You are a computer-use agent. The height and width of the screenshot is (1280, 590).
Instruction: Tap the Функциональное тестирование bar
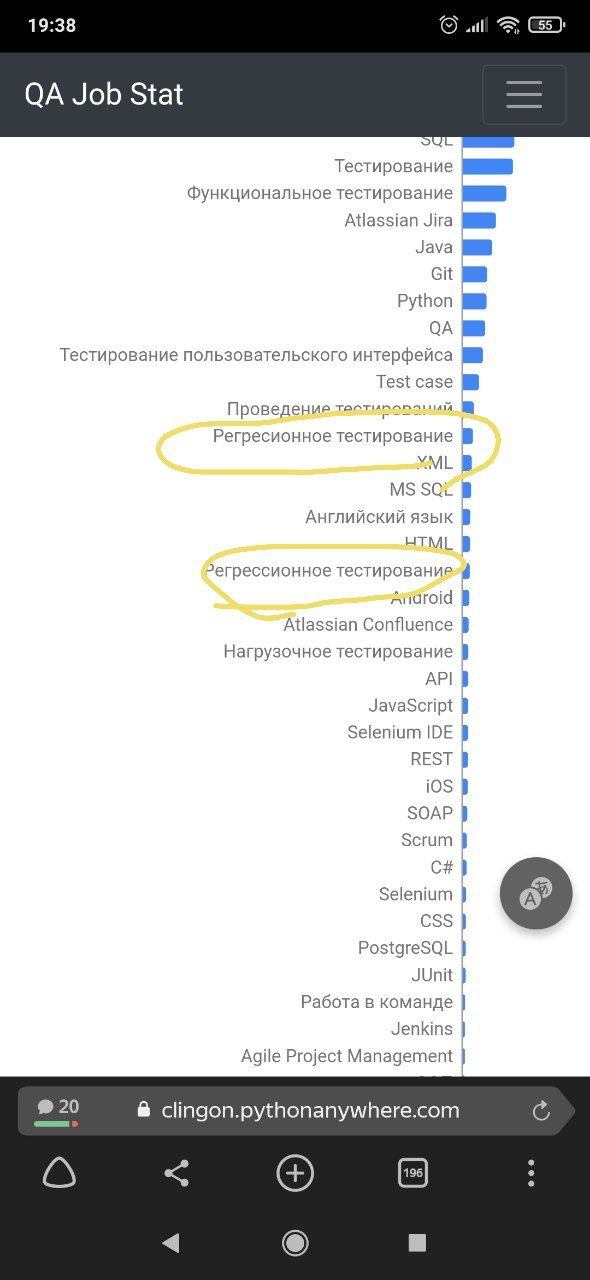484,193
